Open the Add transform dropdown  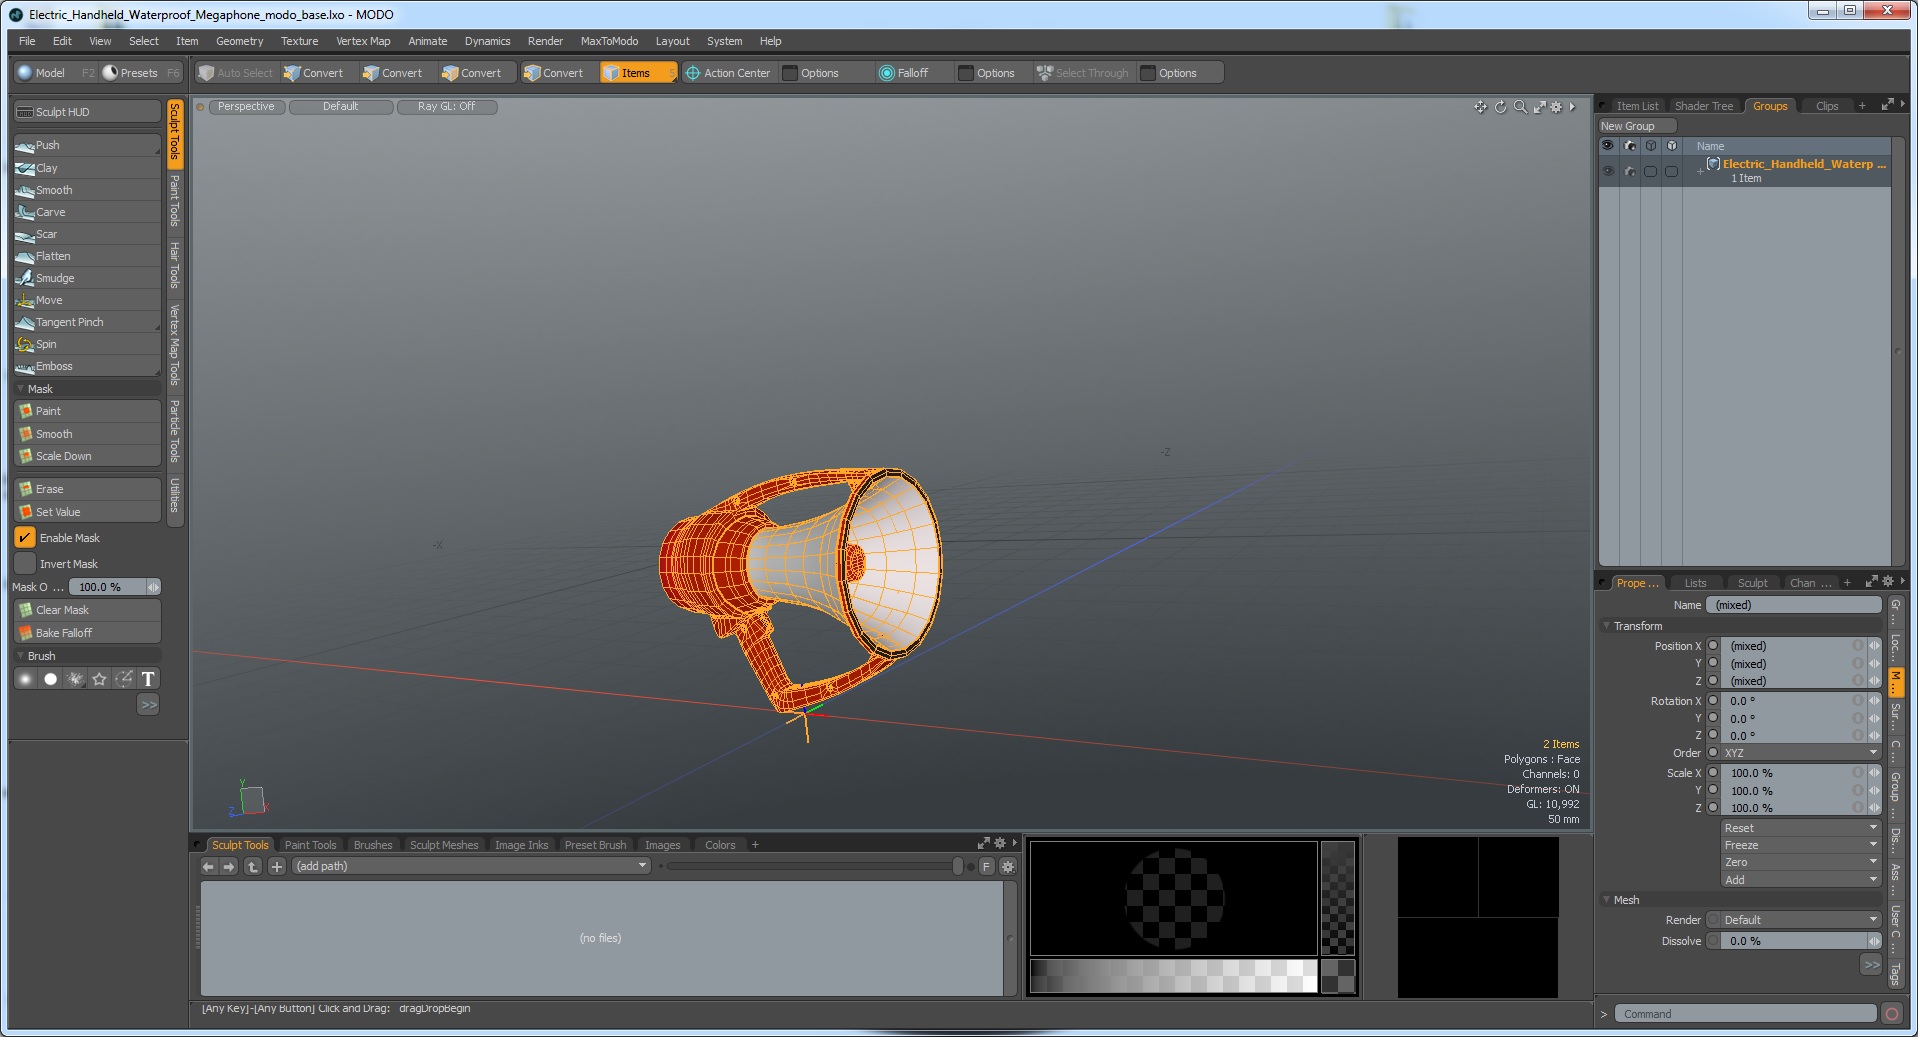point(1802,880)
